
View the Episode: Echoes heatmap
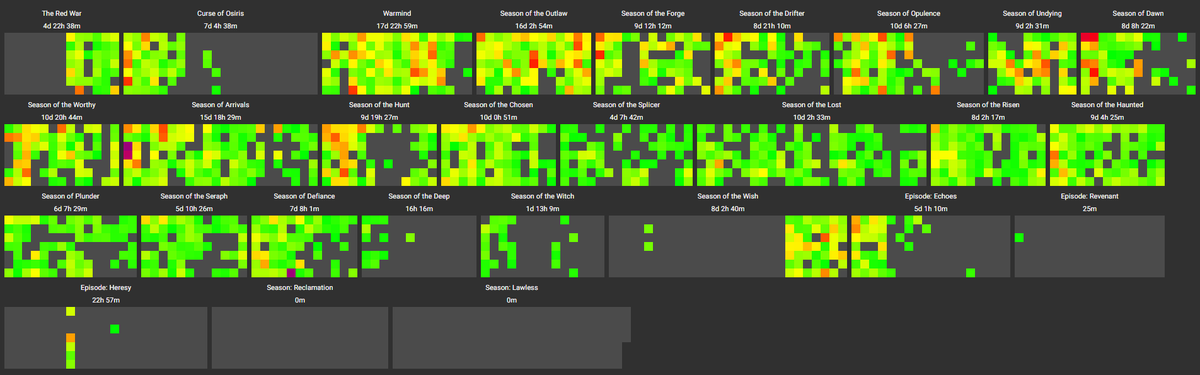931,247
